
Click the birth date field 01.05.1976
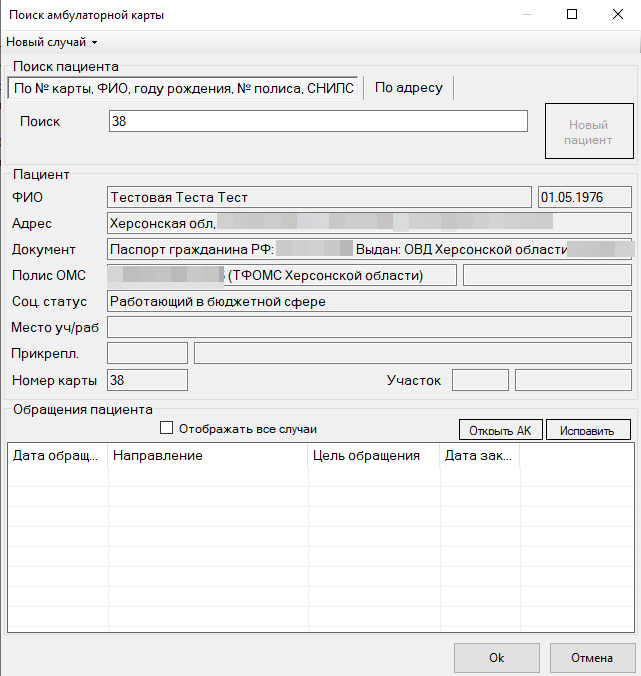(584, 197)
